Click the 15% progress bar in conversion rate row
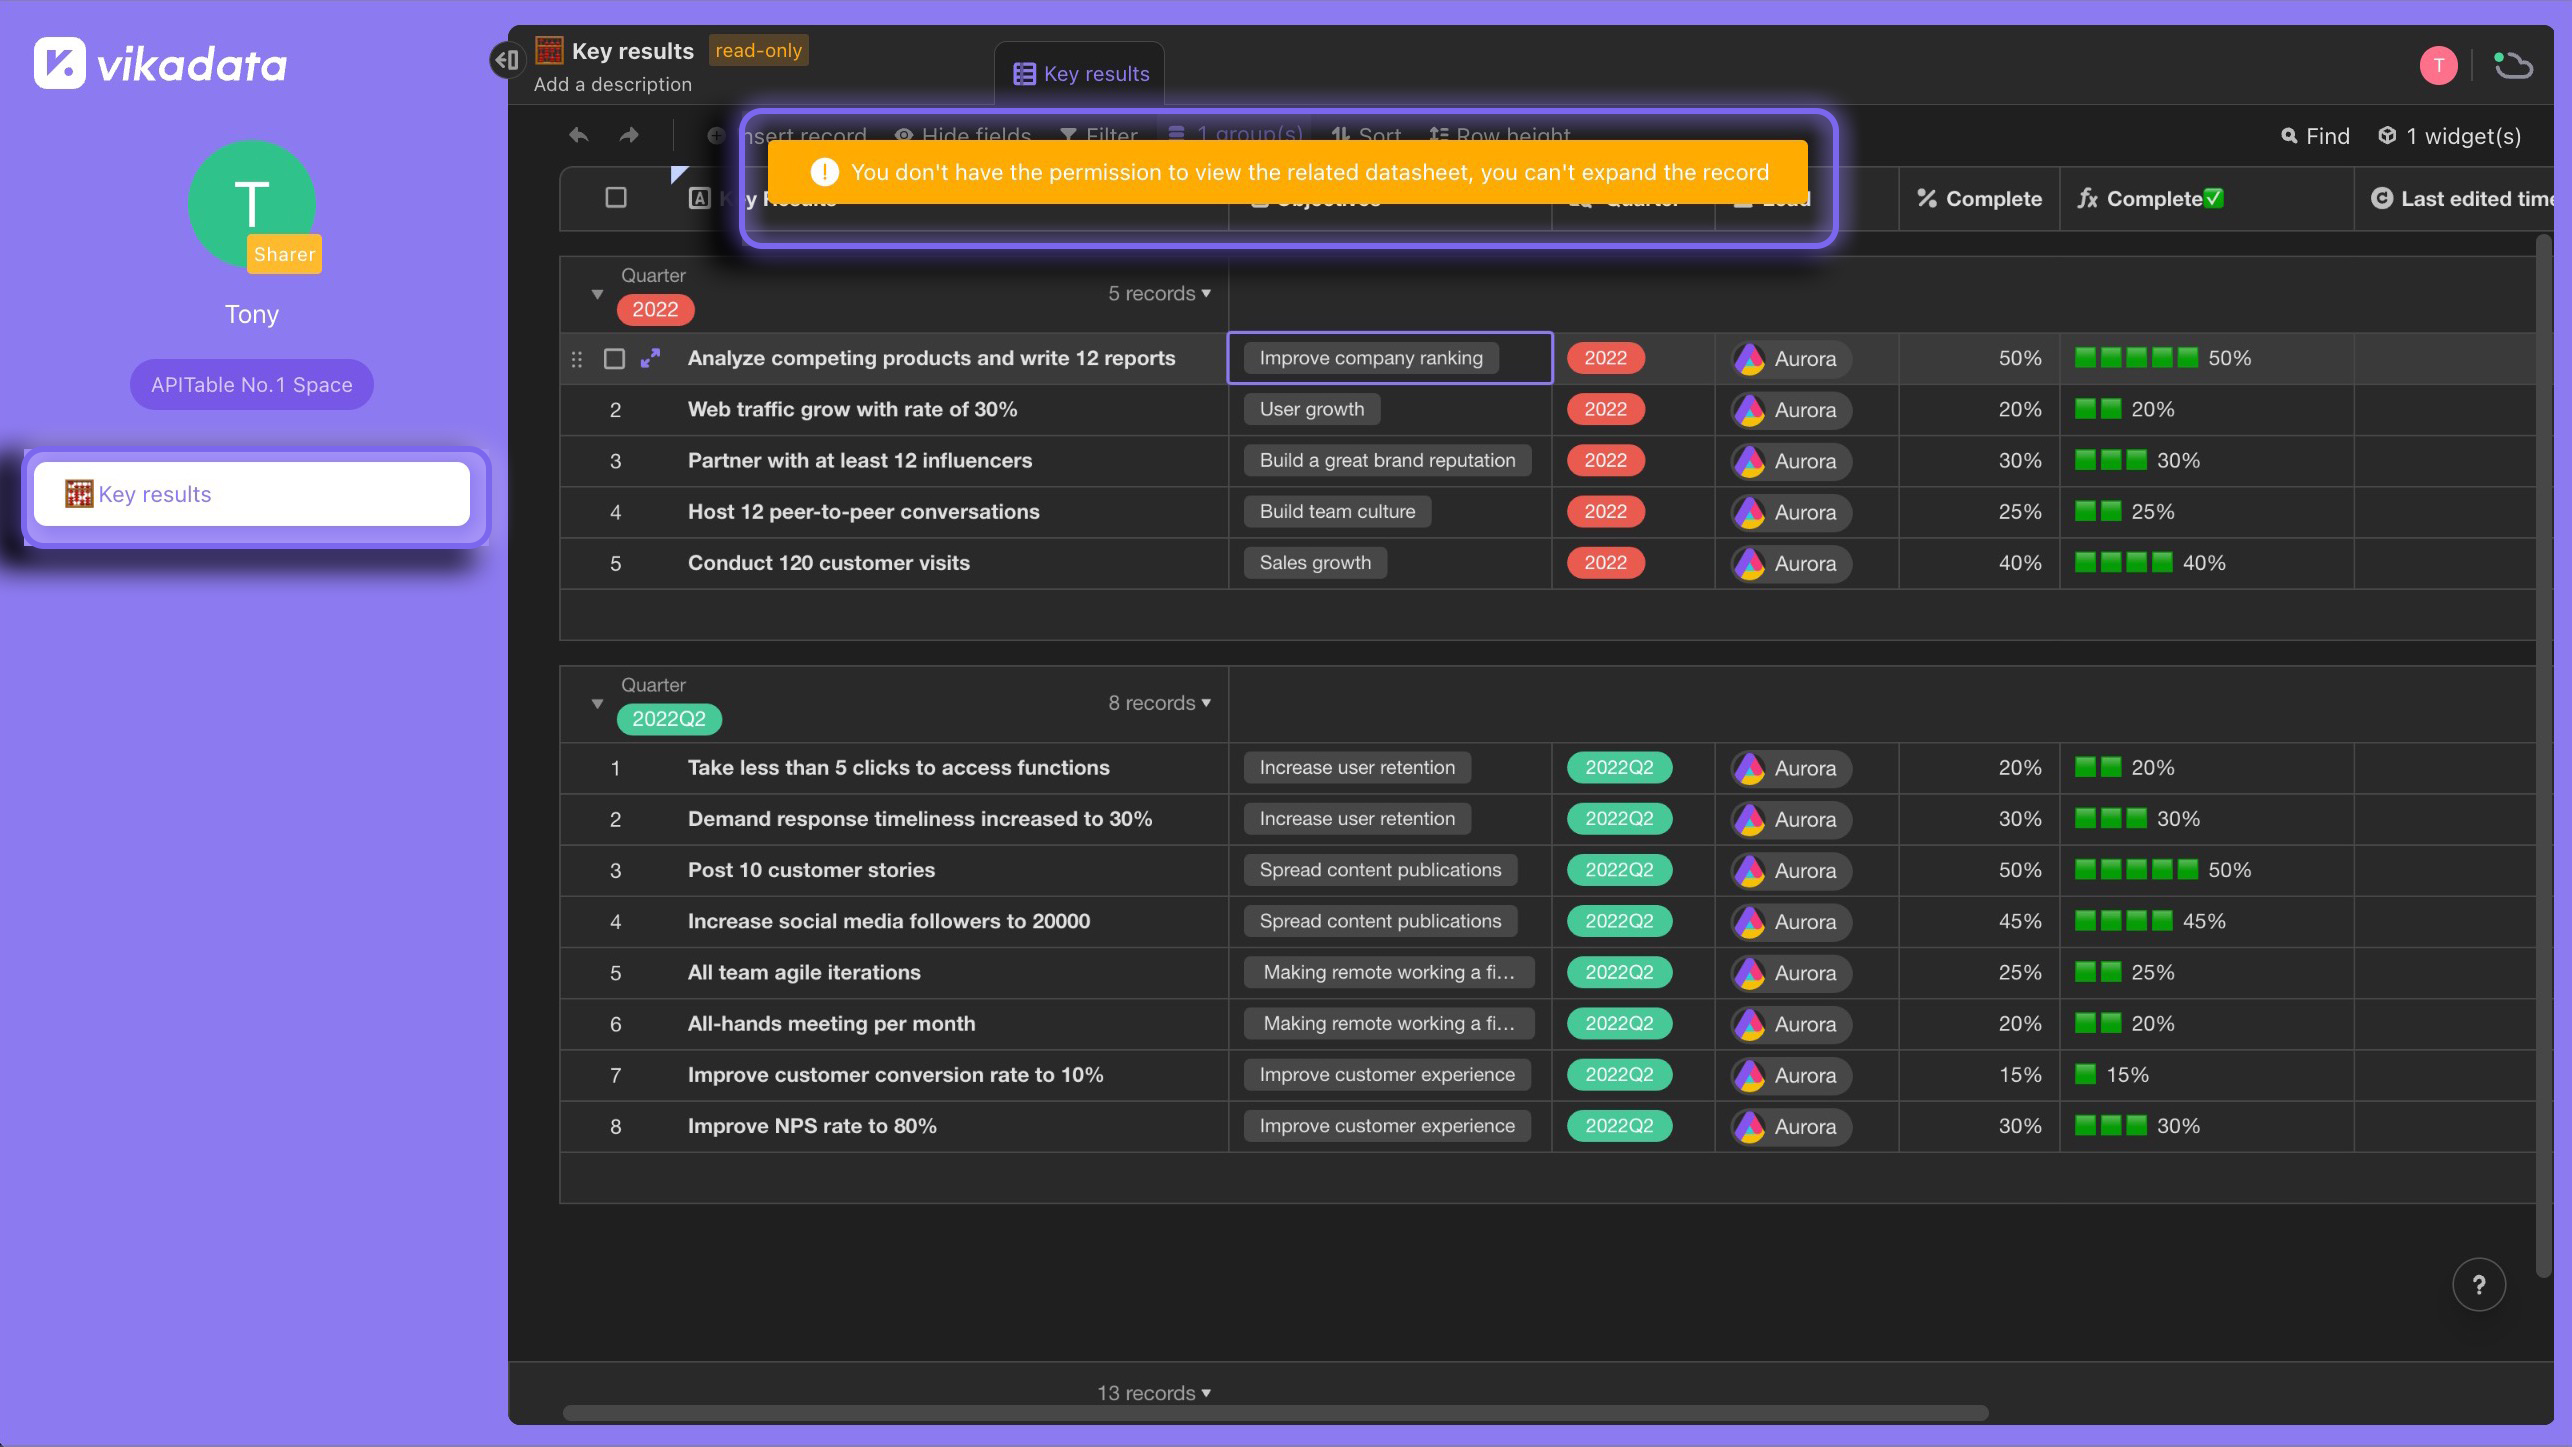This screenshot has width=2572, height=1447. (x=2085, y=1075)
